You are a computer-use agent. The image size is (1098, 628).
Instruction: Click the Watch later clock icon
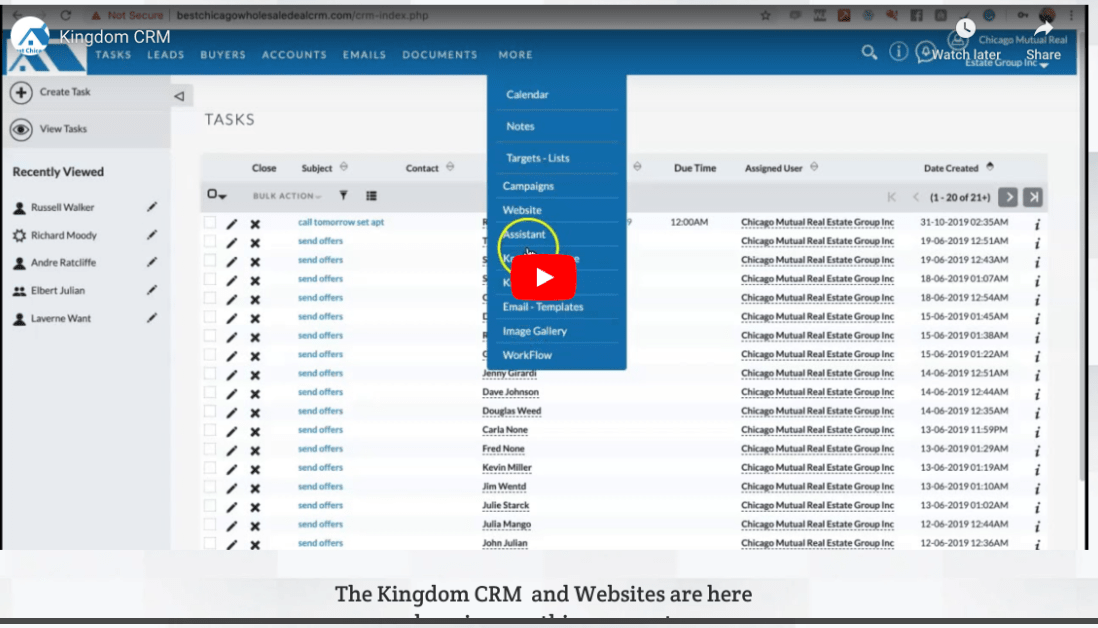965,28
